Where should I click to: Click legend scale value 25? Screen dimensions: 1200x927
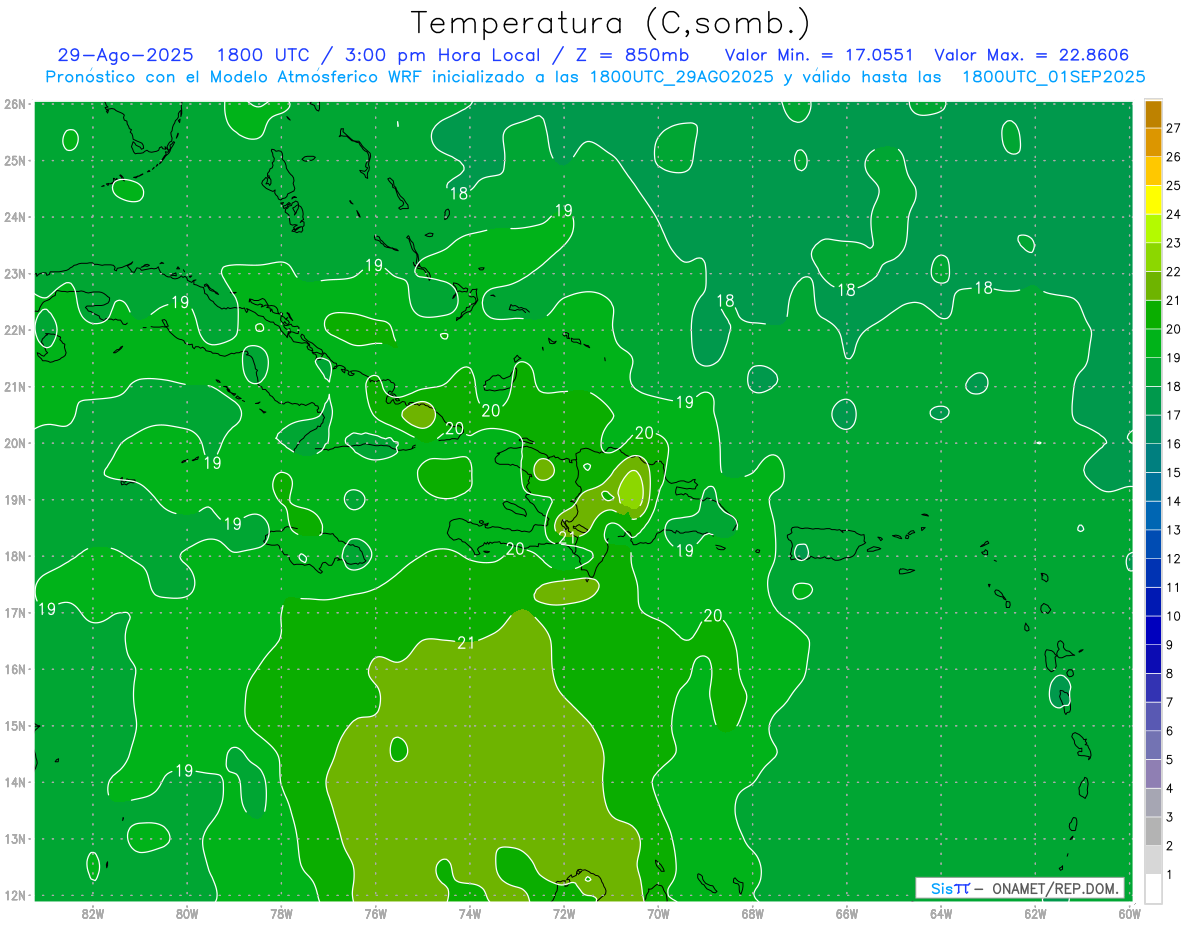[x=1173, y=186]
